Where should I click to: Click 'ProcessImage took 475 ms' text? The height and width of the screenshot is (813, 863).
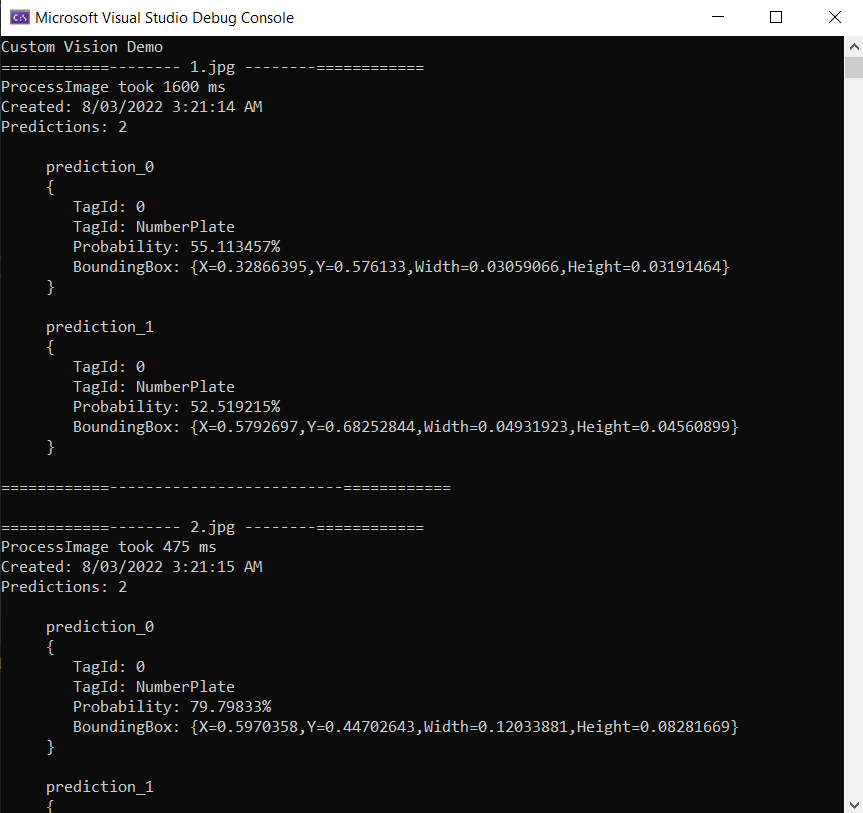[x=109, y=547]
